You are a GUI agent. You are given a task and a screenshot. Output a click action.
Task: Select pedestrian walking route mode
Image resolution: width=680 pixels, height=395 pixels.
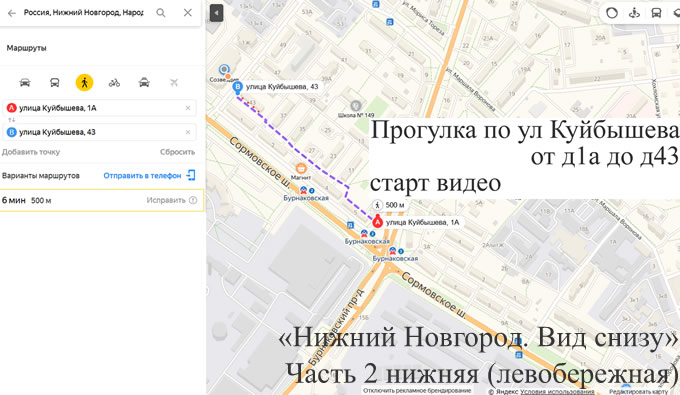coord(85,82)
